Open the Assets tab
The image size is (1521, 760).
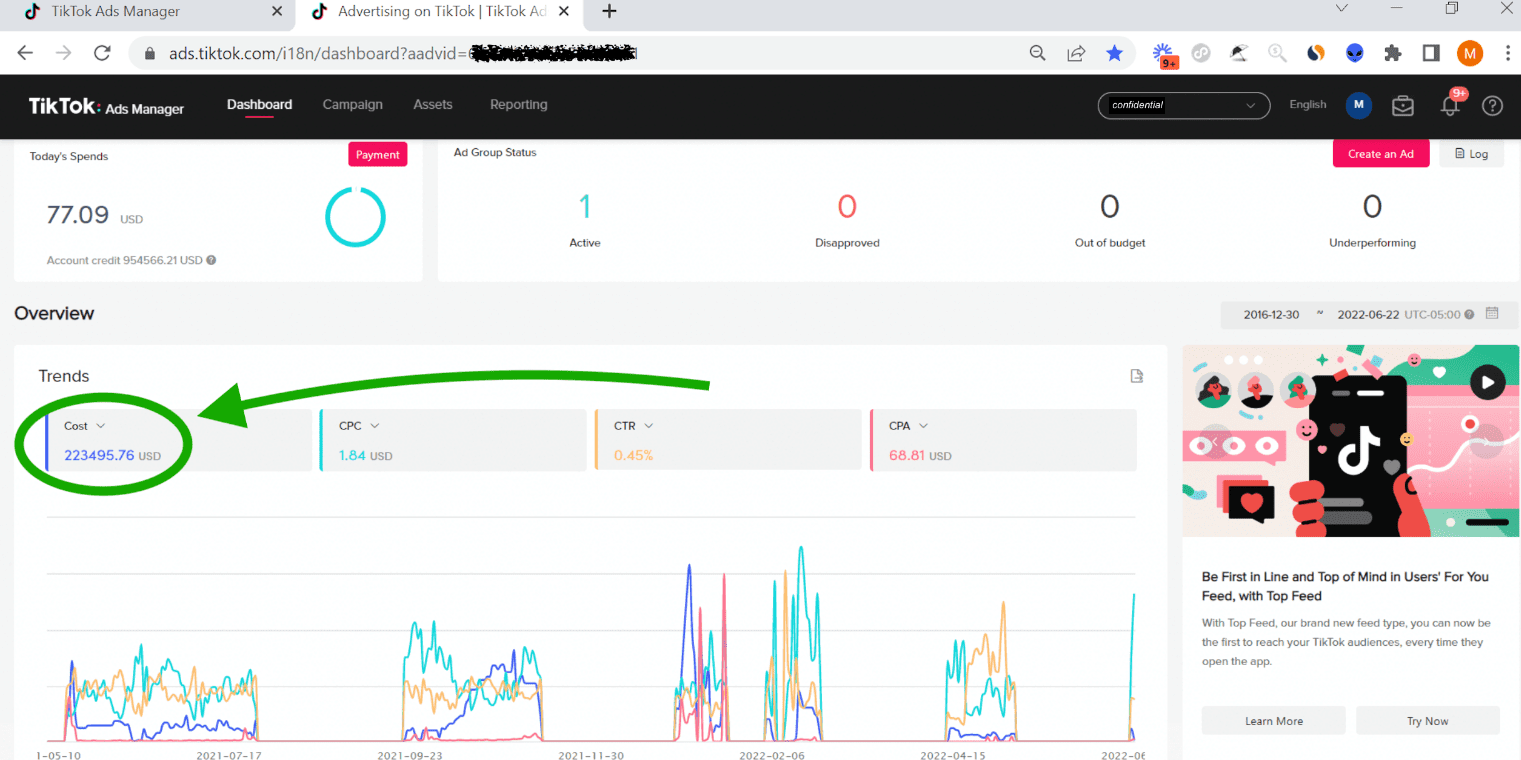432,104
